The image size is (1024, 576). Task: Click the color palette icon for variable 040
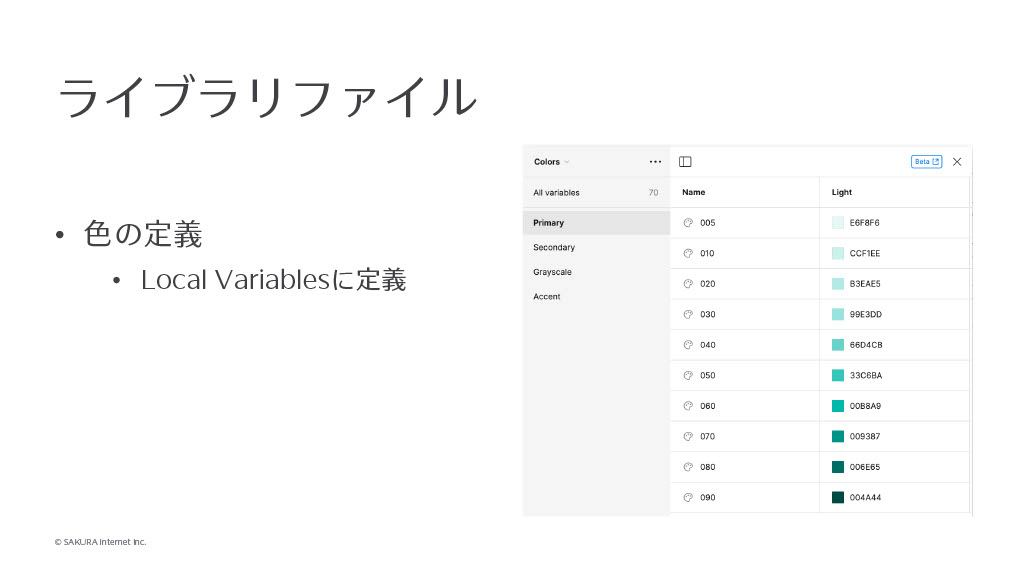pyautogui.click(x=688, y=345)
